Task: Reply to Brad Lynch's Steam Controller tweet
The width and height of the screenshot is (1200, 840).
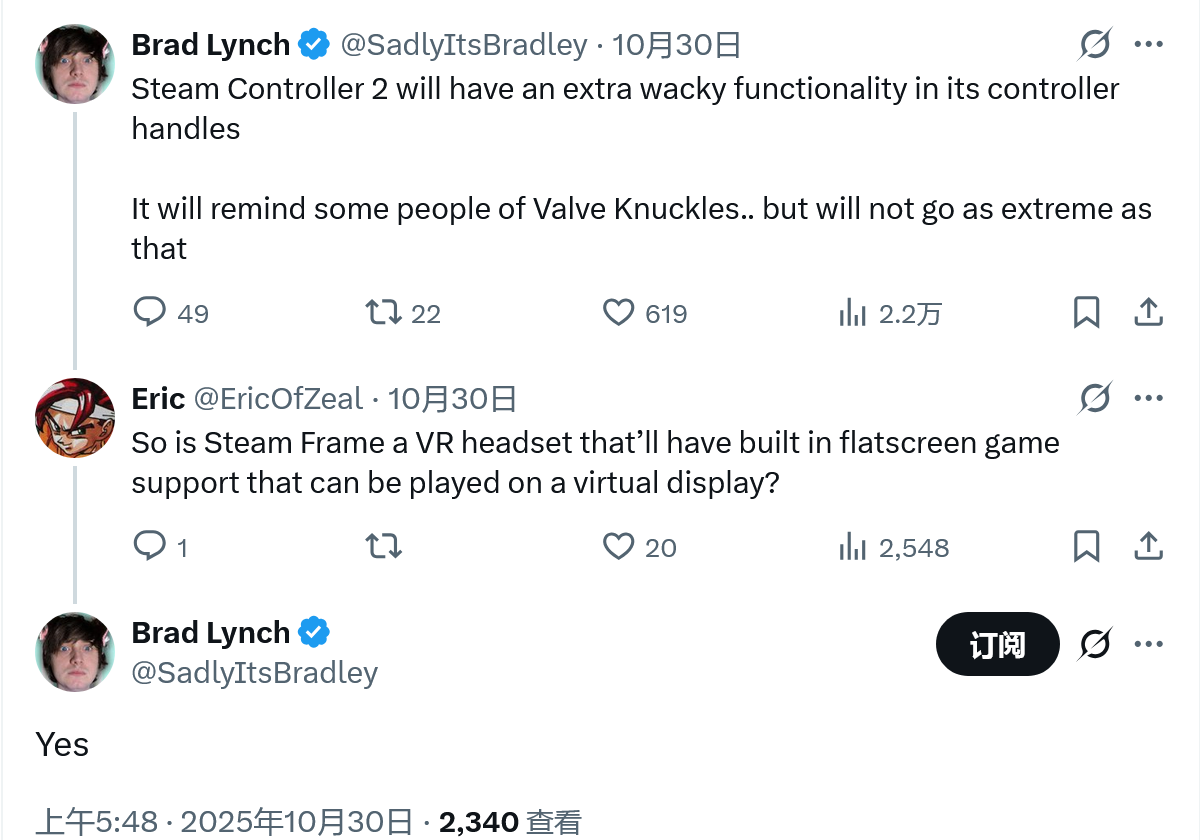Action: coord(150,313)
